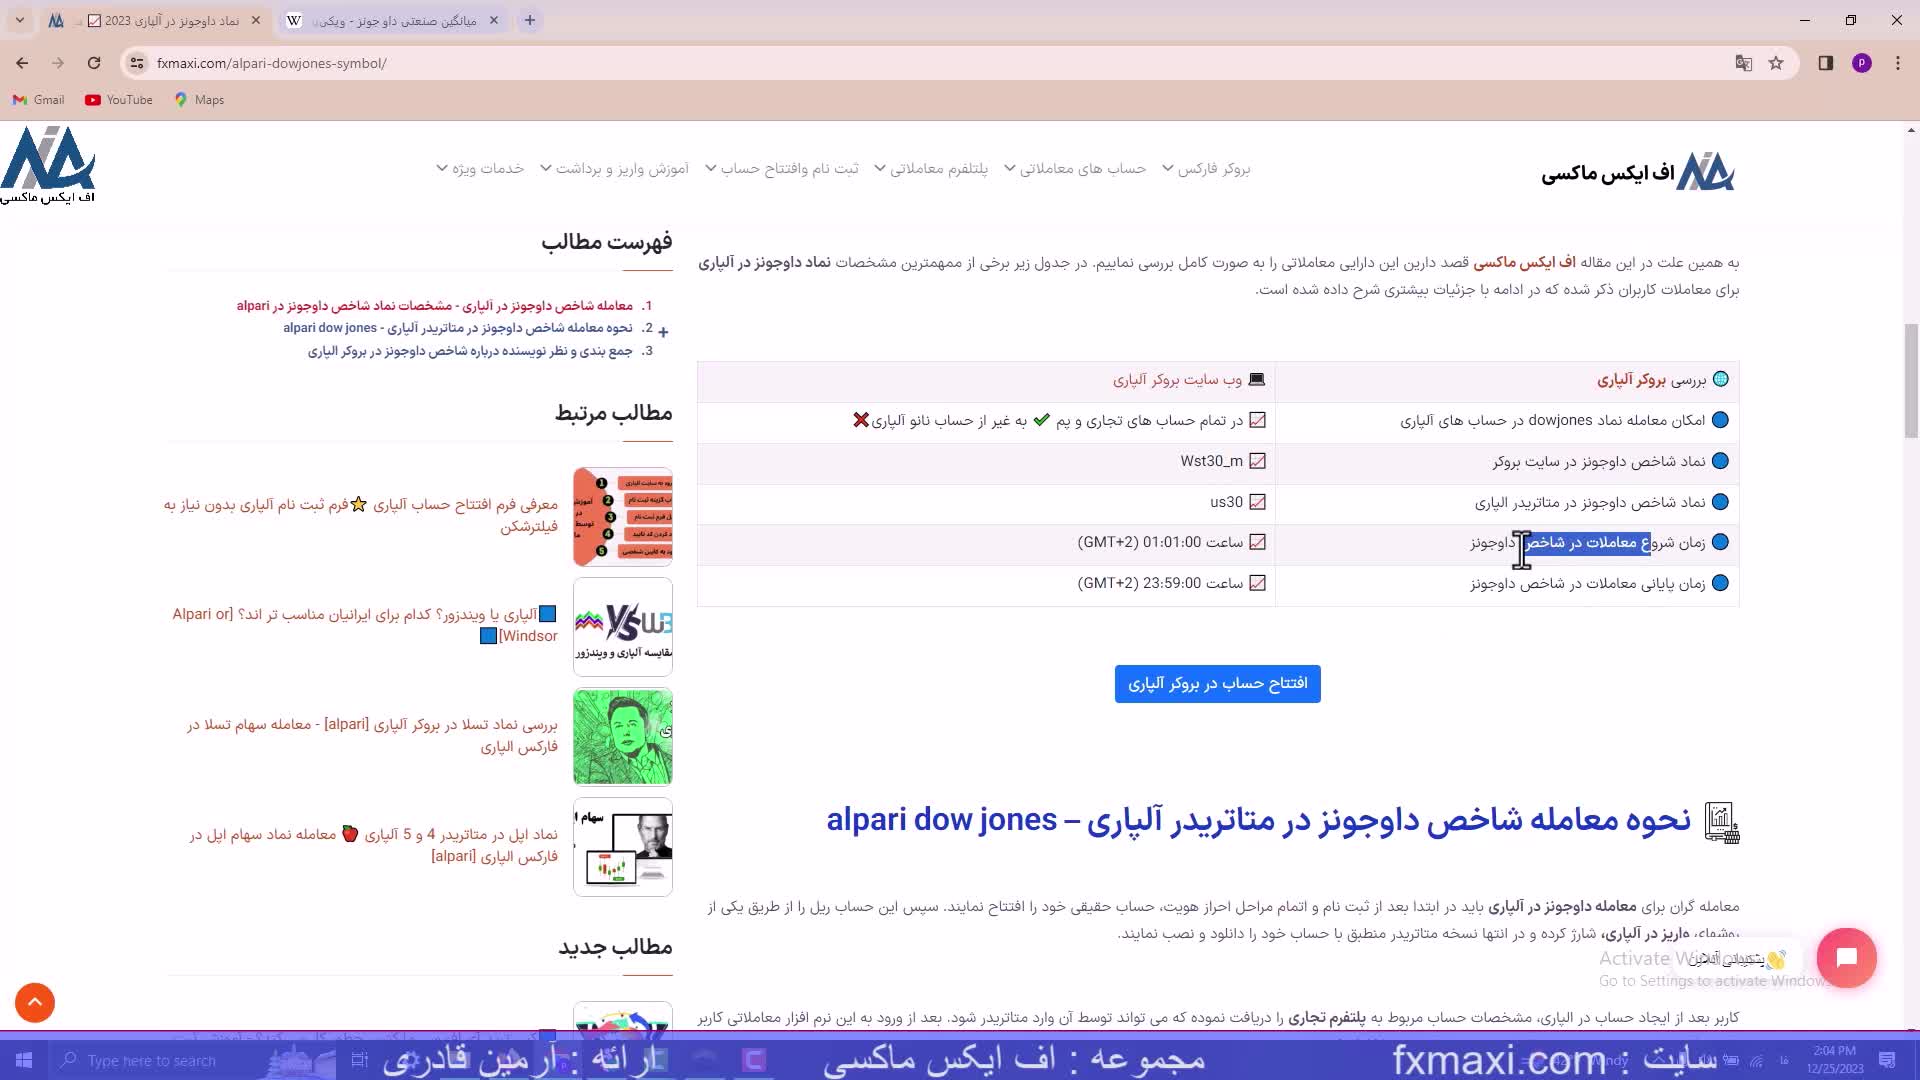
Task: Open the YouTube bookmark
Action: 119,100
